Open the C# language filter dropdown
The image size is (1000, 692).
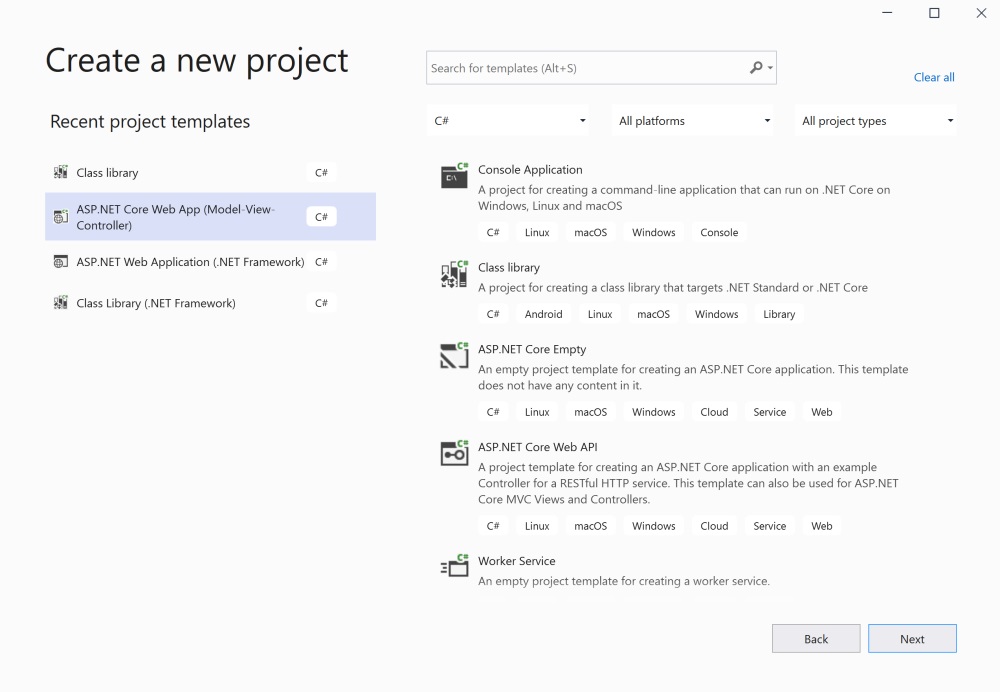click(507, 121)
